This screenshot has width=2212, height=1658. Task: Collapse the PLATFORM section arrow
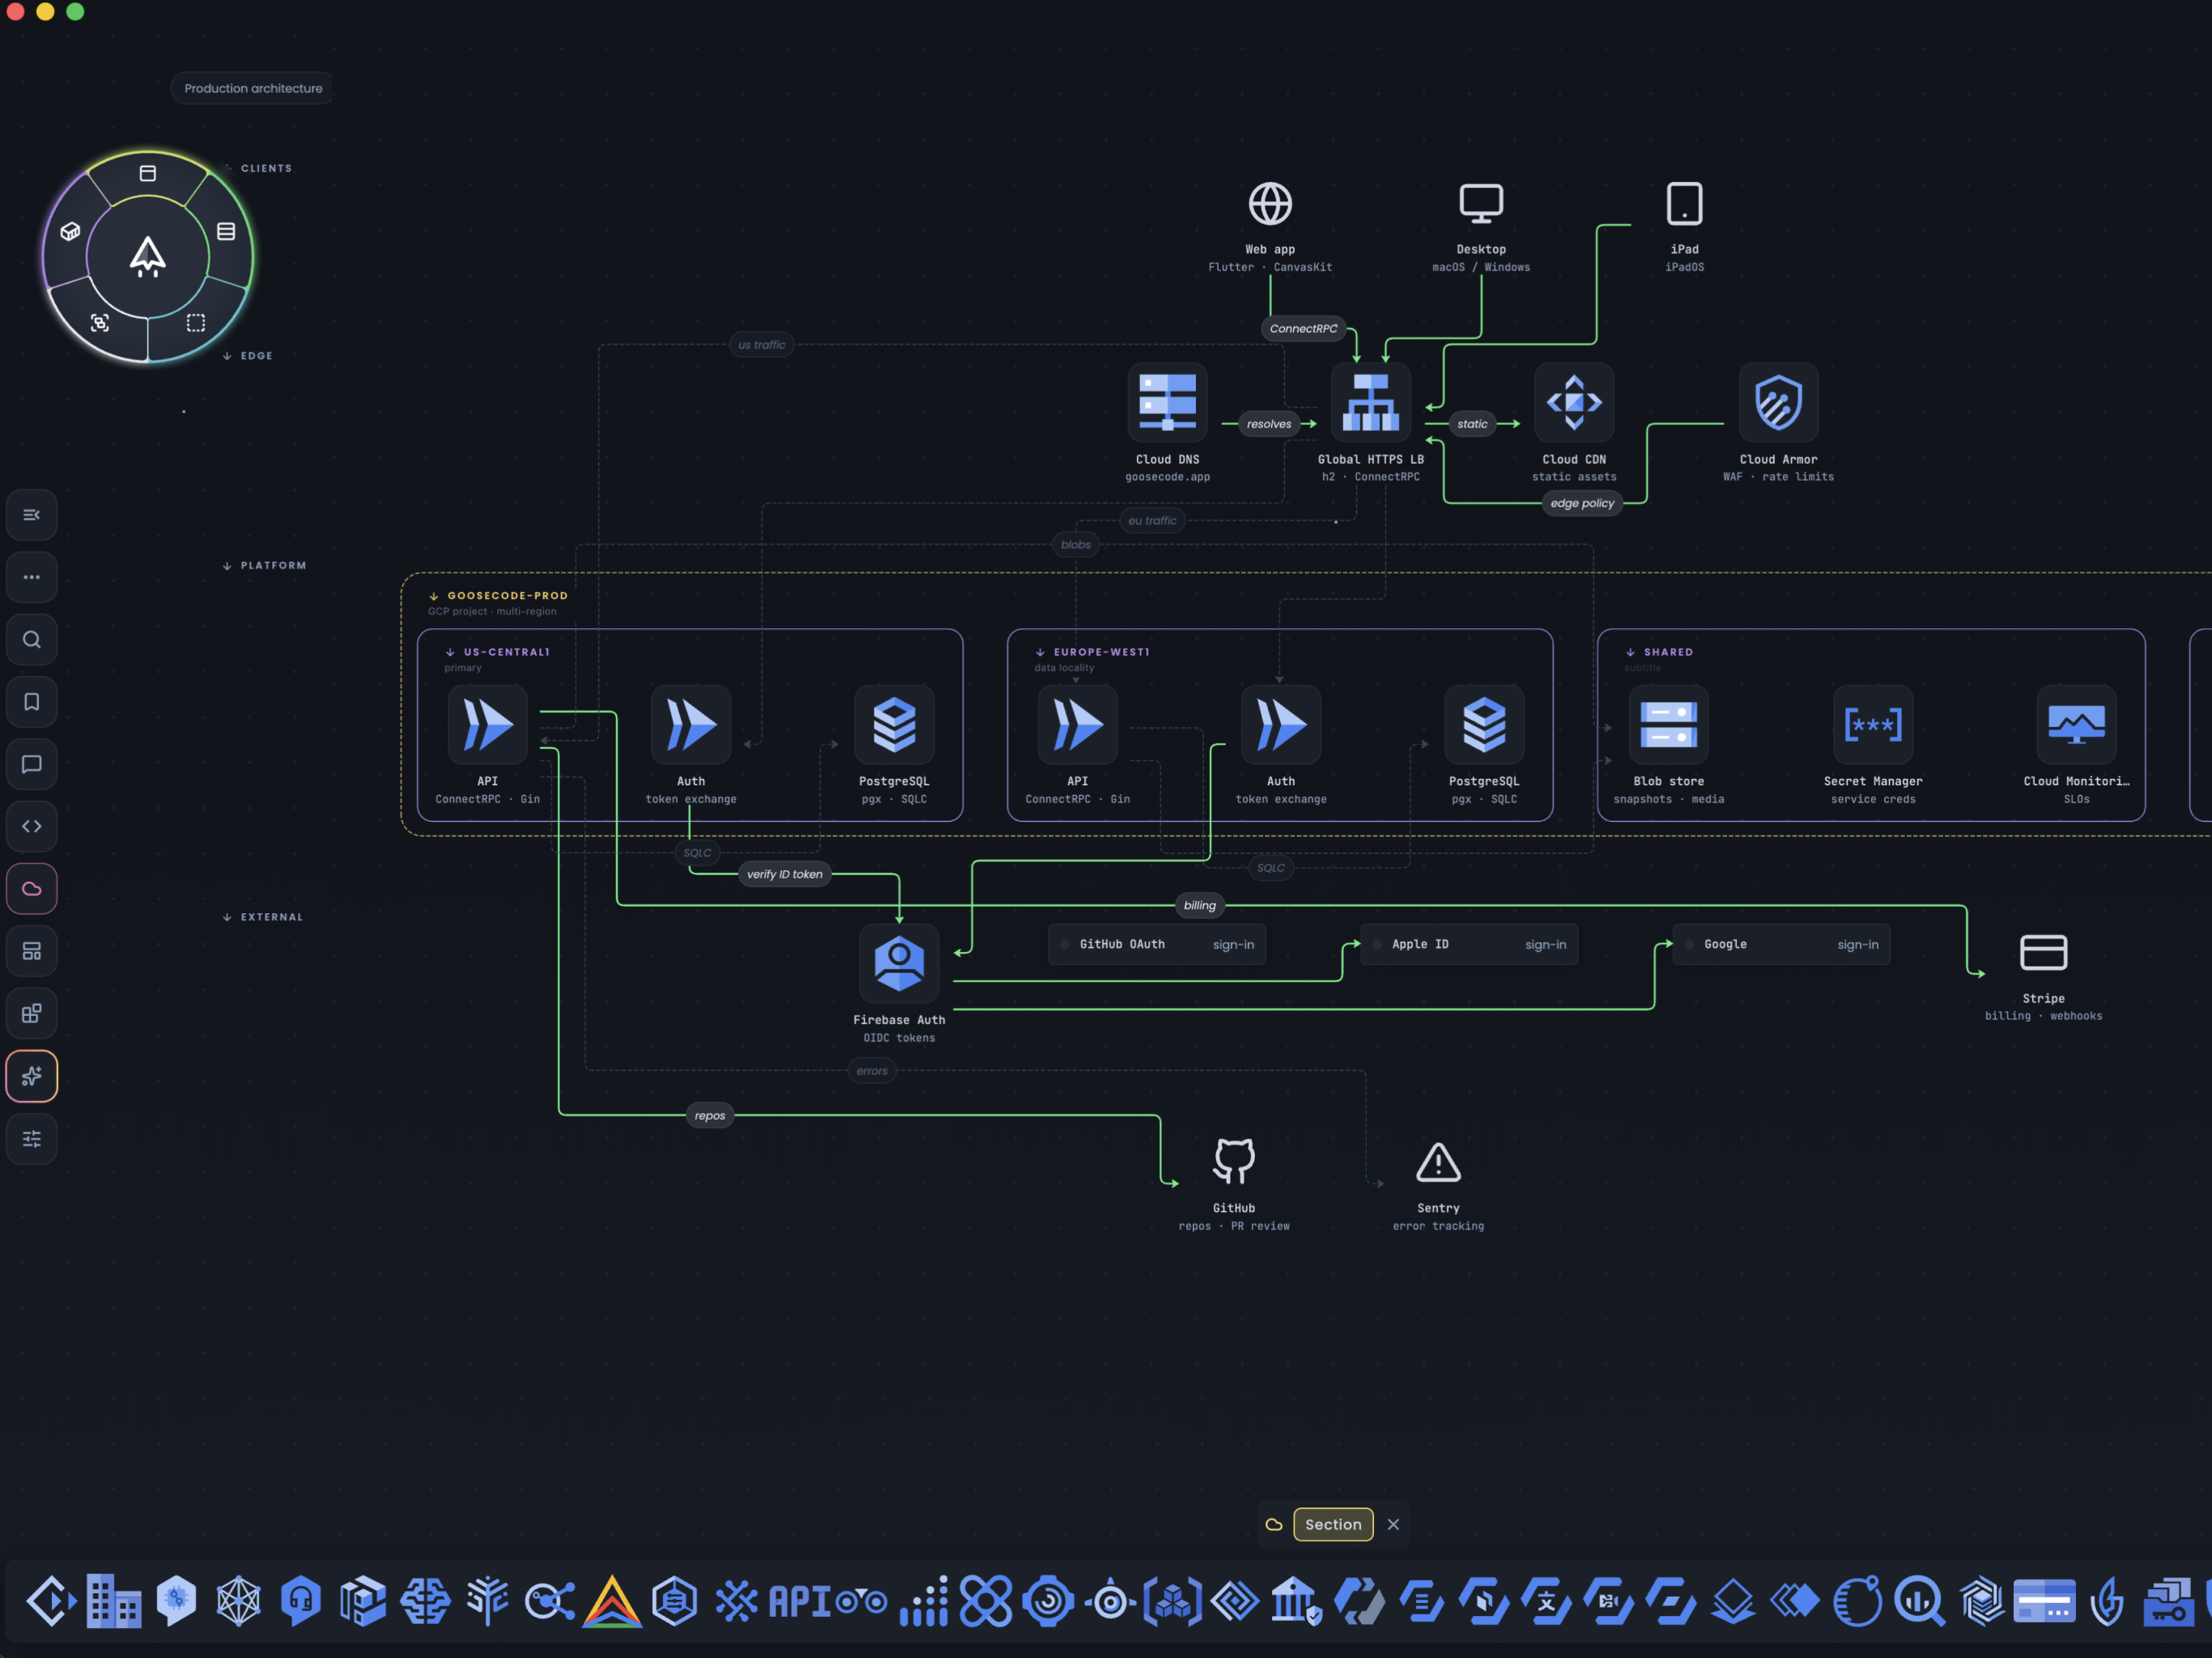click(x=227, y=566)
